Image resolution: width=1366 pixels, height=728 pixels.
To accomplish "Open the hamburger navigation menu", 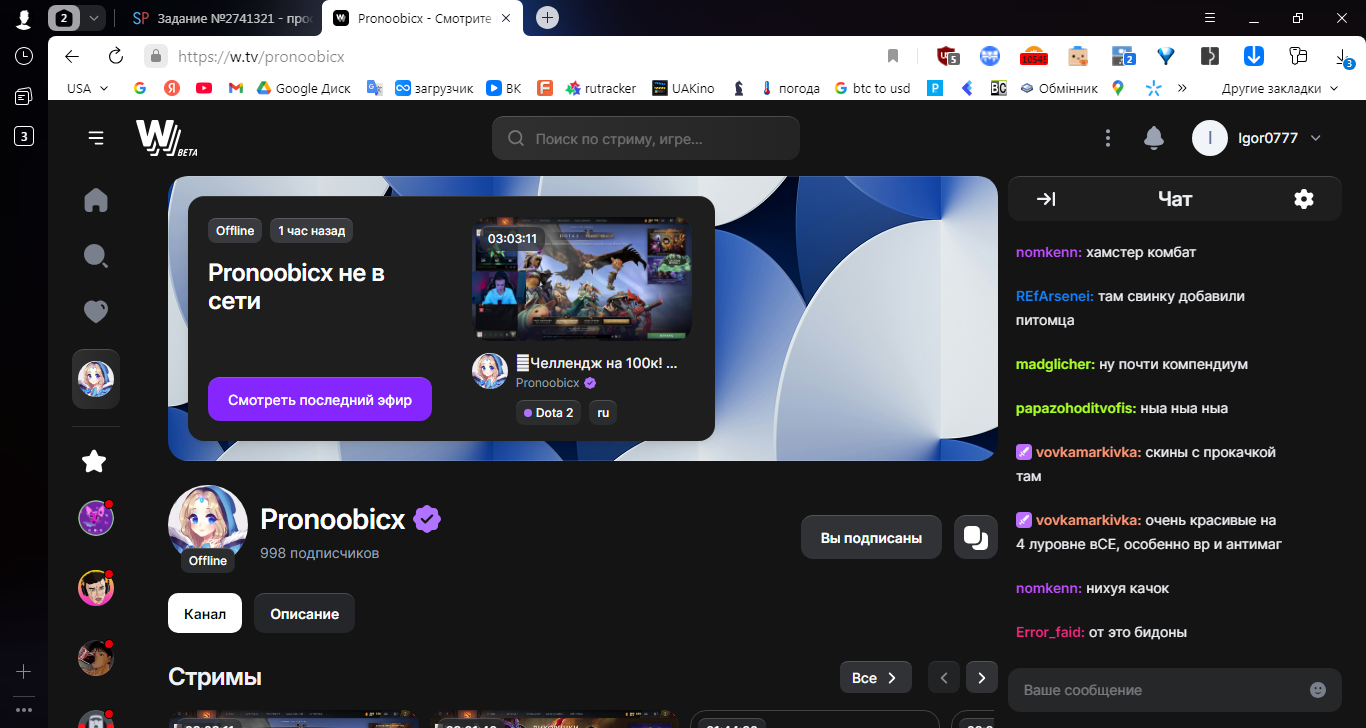I will [96, 138].
